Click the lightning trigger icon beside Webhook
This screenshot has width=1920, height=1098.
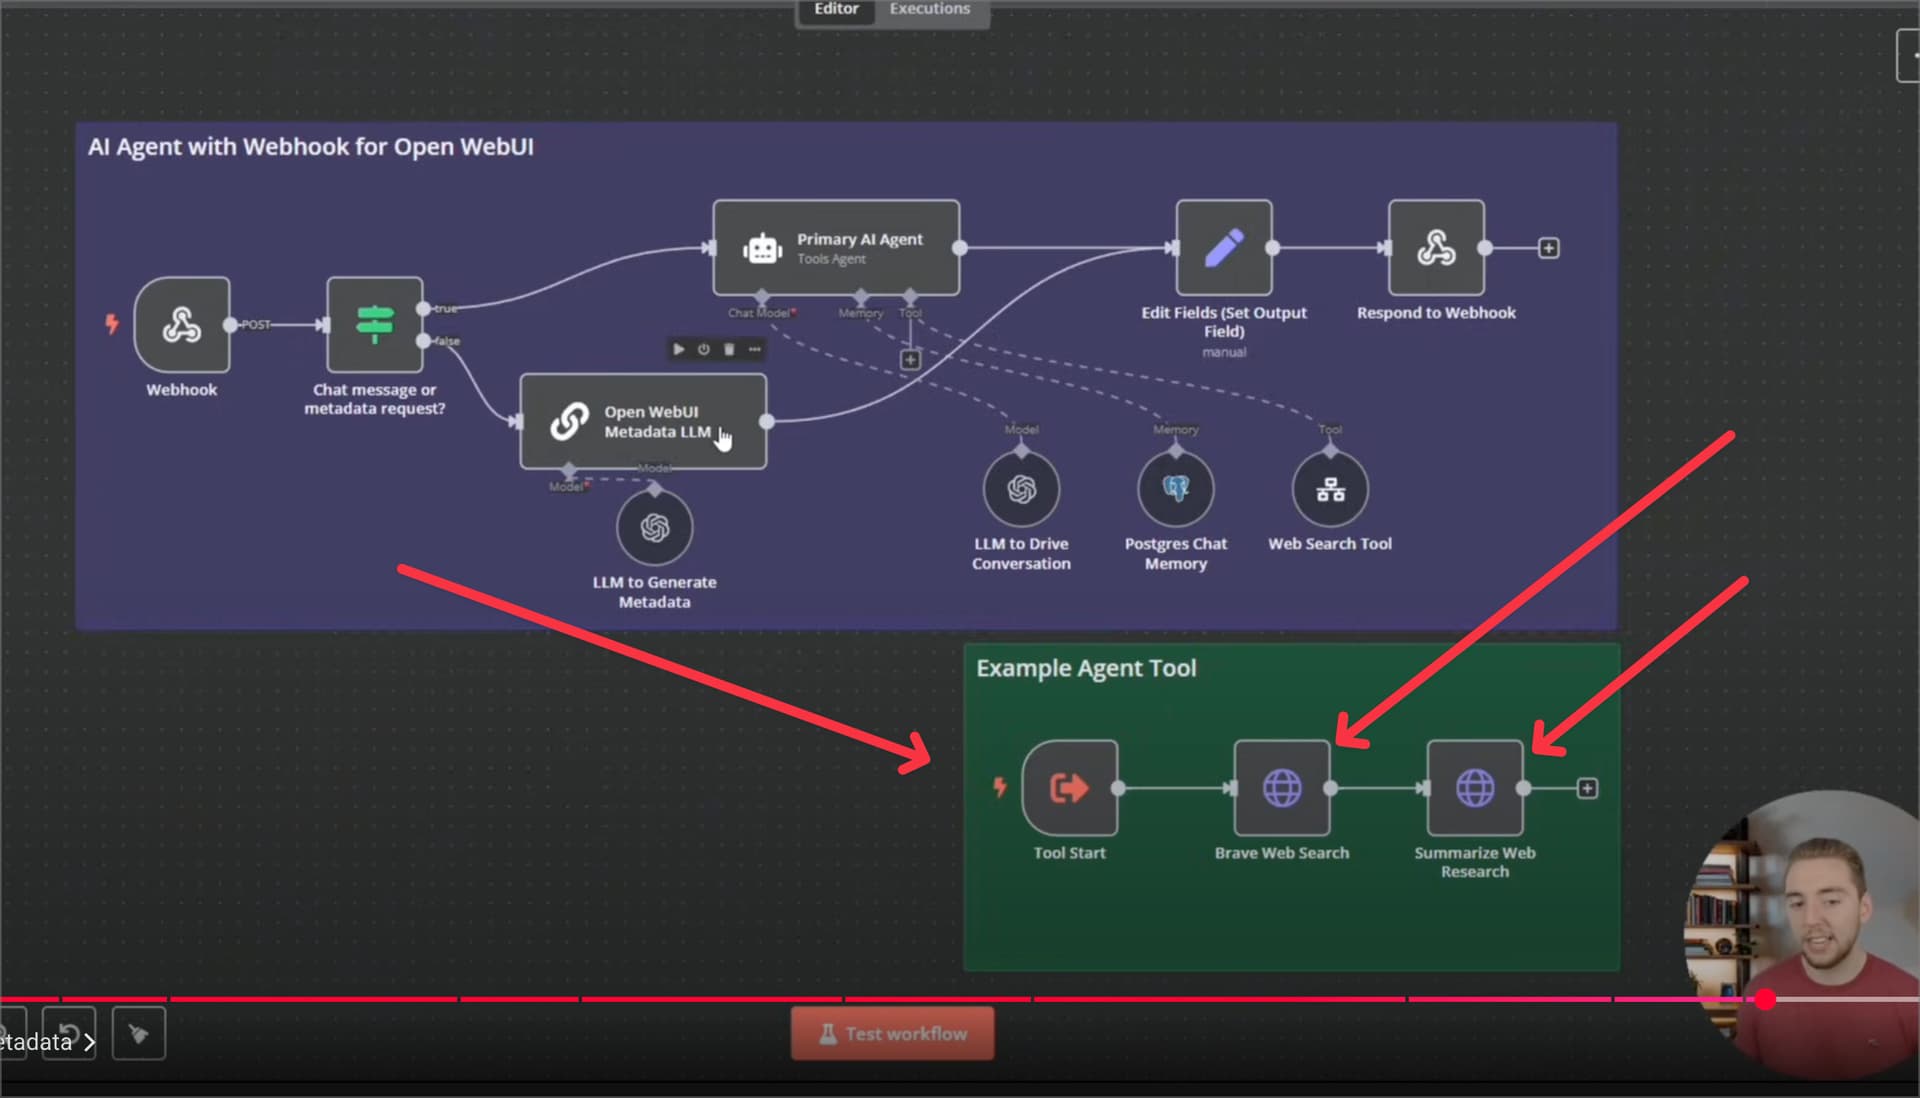[112, 324]
